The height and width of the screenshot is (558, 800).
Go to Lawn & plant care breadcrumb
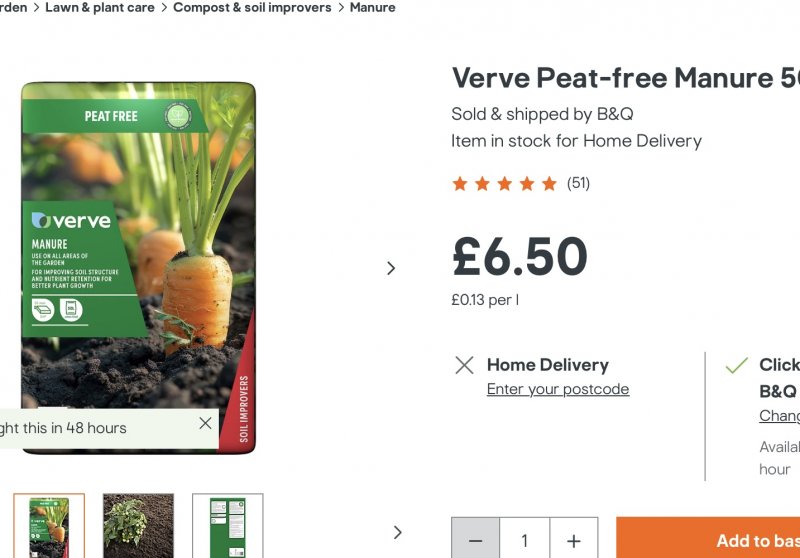point(99,8)
